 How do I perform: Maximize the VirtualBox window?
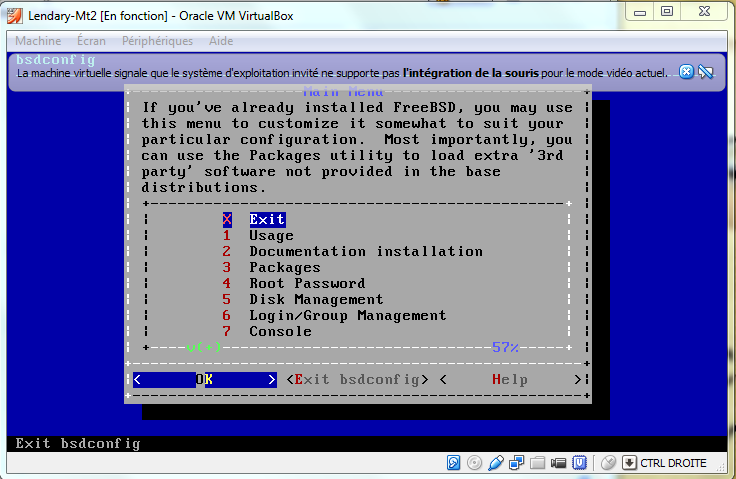tap(667, 12)
